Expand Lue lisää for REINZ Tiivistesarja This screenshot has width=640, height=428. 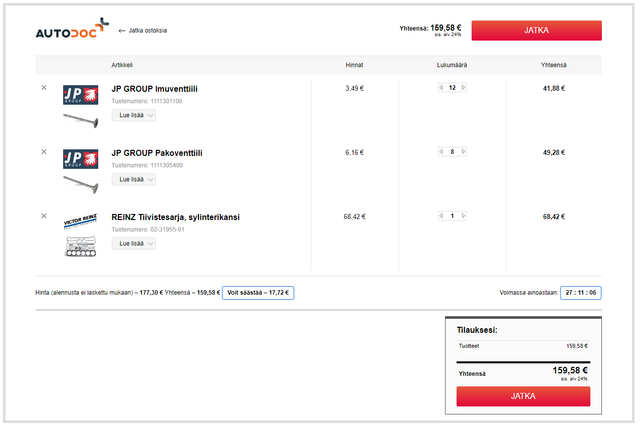point(134,244)
